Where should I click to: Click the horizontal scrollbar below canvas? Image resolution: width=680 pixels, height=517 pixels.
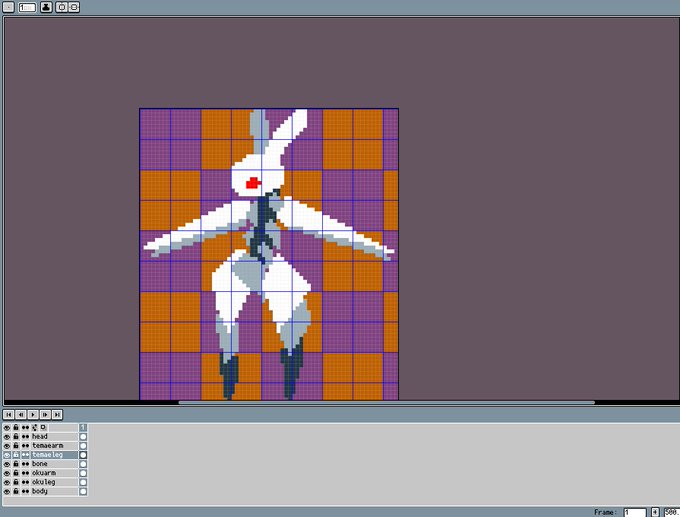(x=386, y=402)
